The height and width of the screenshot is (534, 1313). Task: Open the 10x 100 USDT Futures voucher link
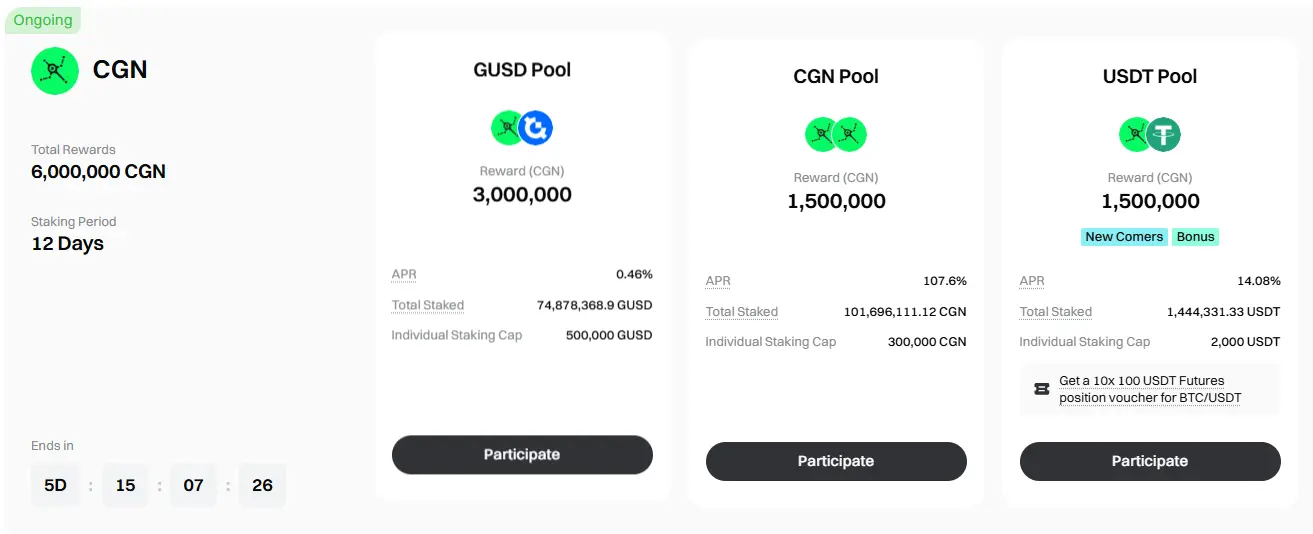[x=1150, y=389]
